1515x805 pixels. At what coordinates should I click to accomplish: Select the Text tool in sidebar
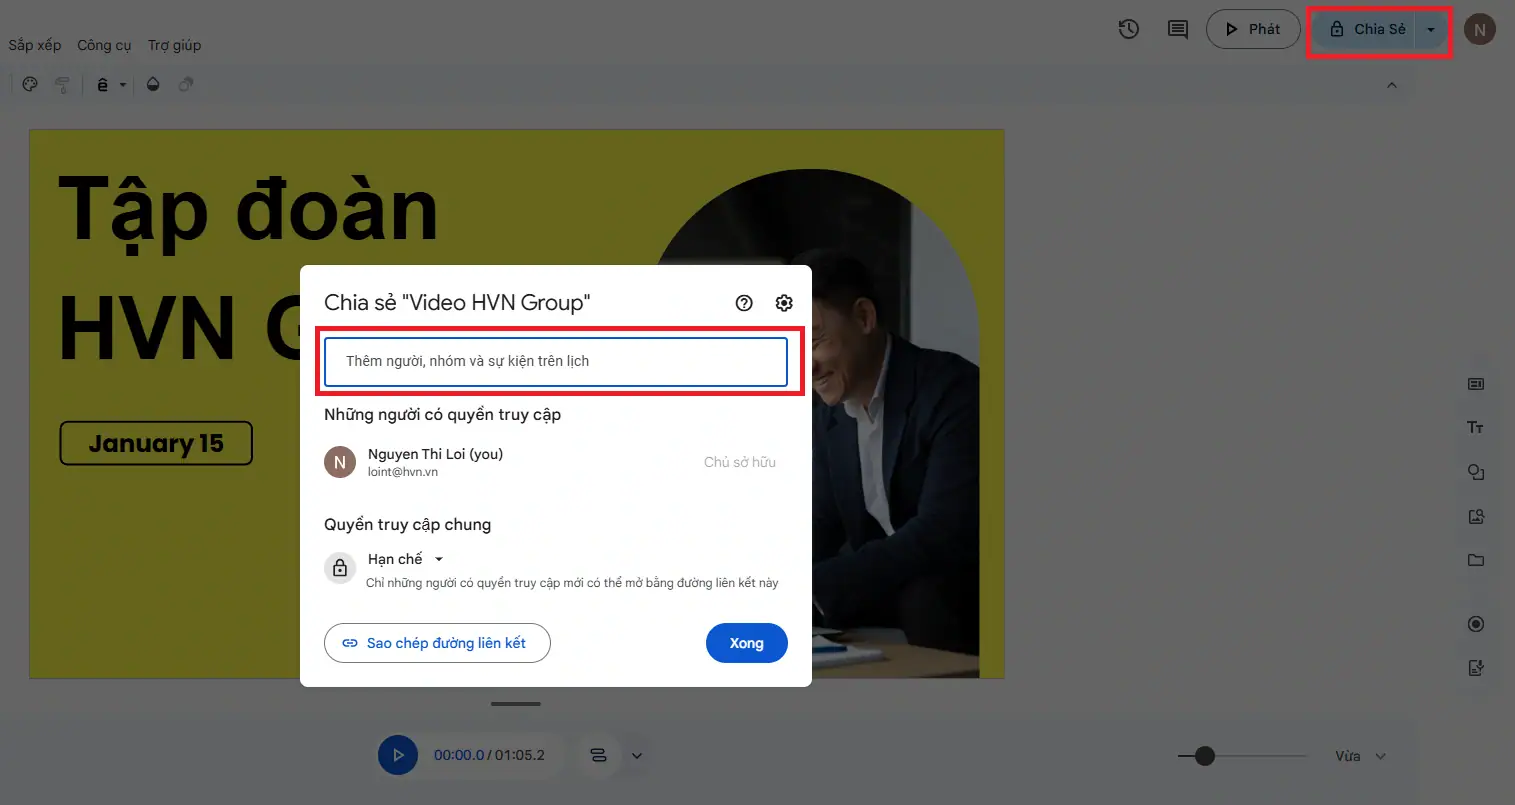[1475, 428]
